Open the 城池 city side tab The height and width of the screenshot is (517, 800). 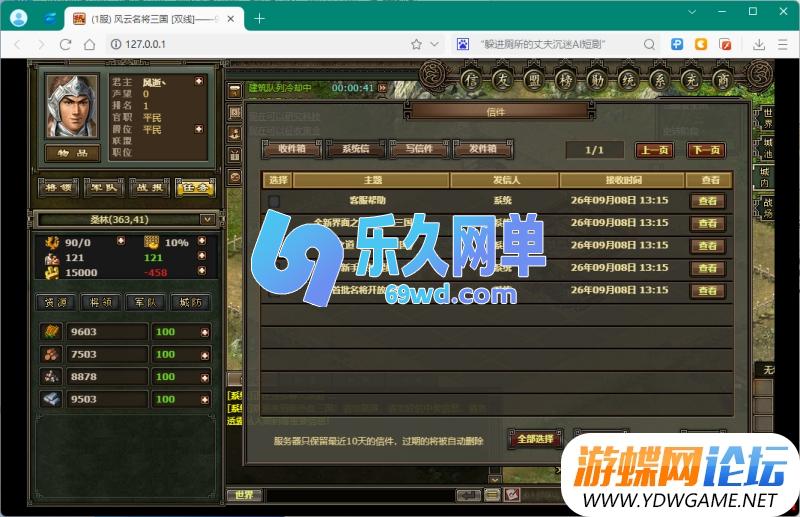pyautogui.click(x=767, y=148)
